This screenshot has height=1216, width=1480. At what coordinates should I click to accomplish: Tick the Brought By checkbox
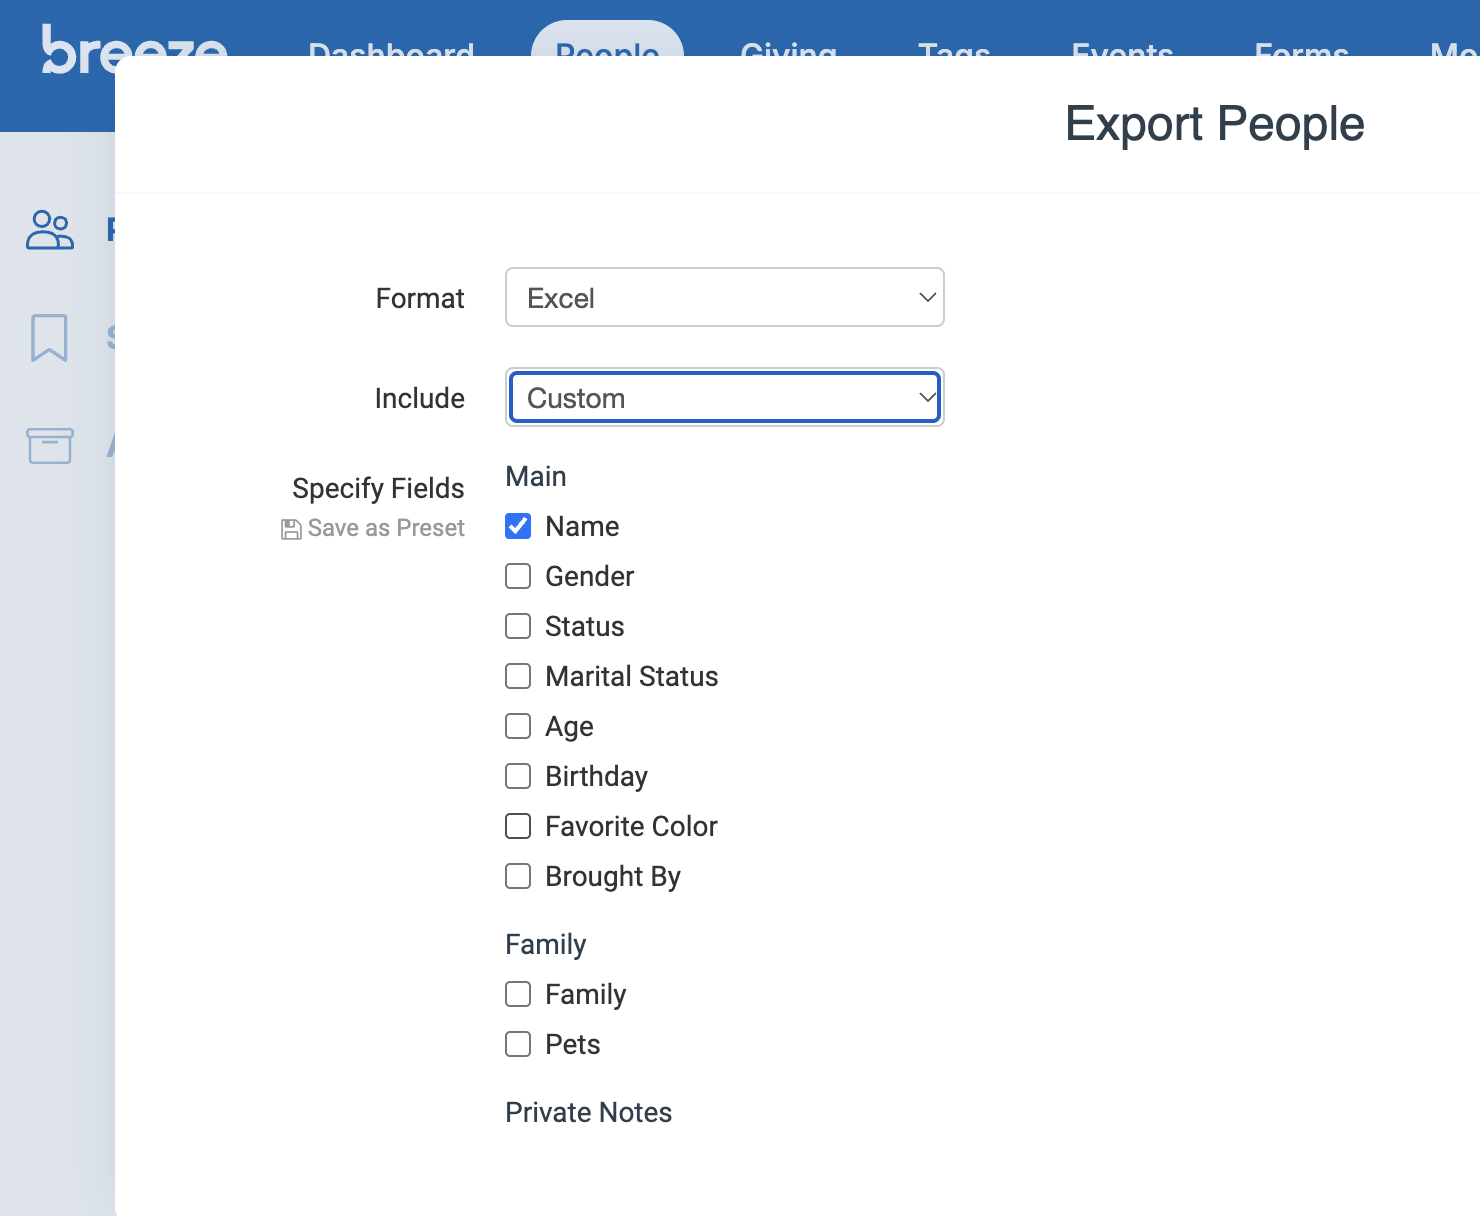(x=518, y=876)
